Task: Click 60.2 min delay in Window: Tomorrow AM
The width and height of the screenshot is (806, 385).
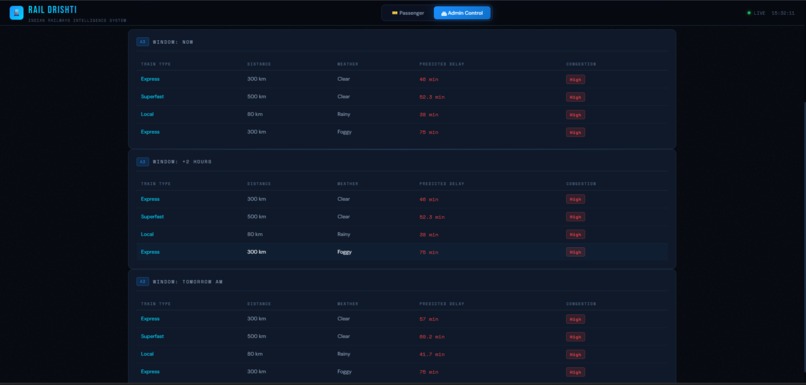Action: 432,337
